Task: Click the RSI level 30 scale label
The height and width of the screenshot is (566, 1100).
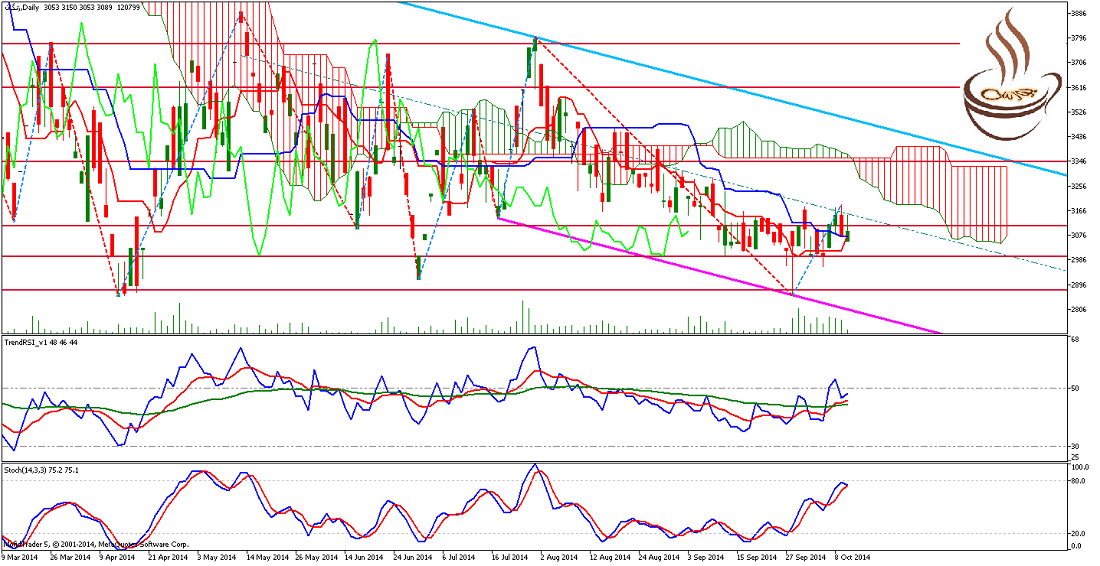Action: (1074, 446)
